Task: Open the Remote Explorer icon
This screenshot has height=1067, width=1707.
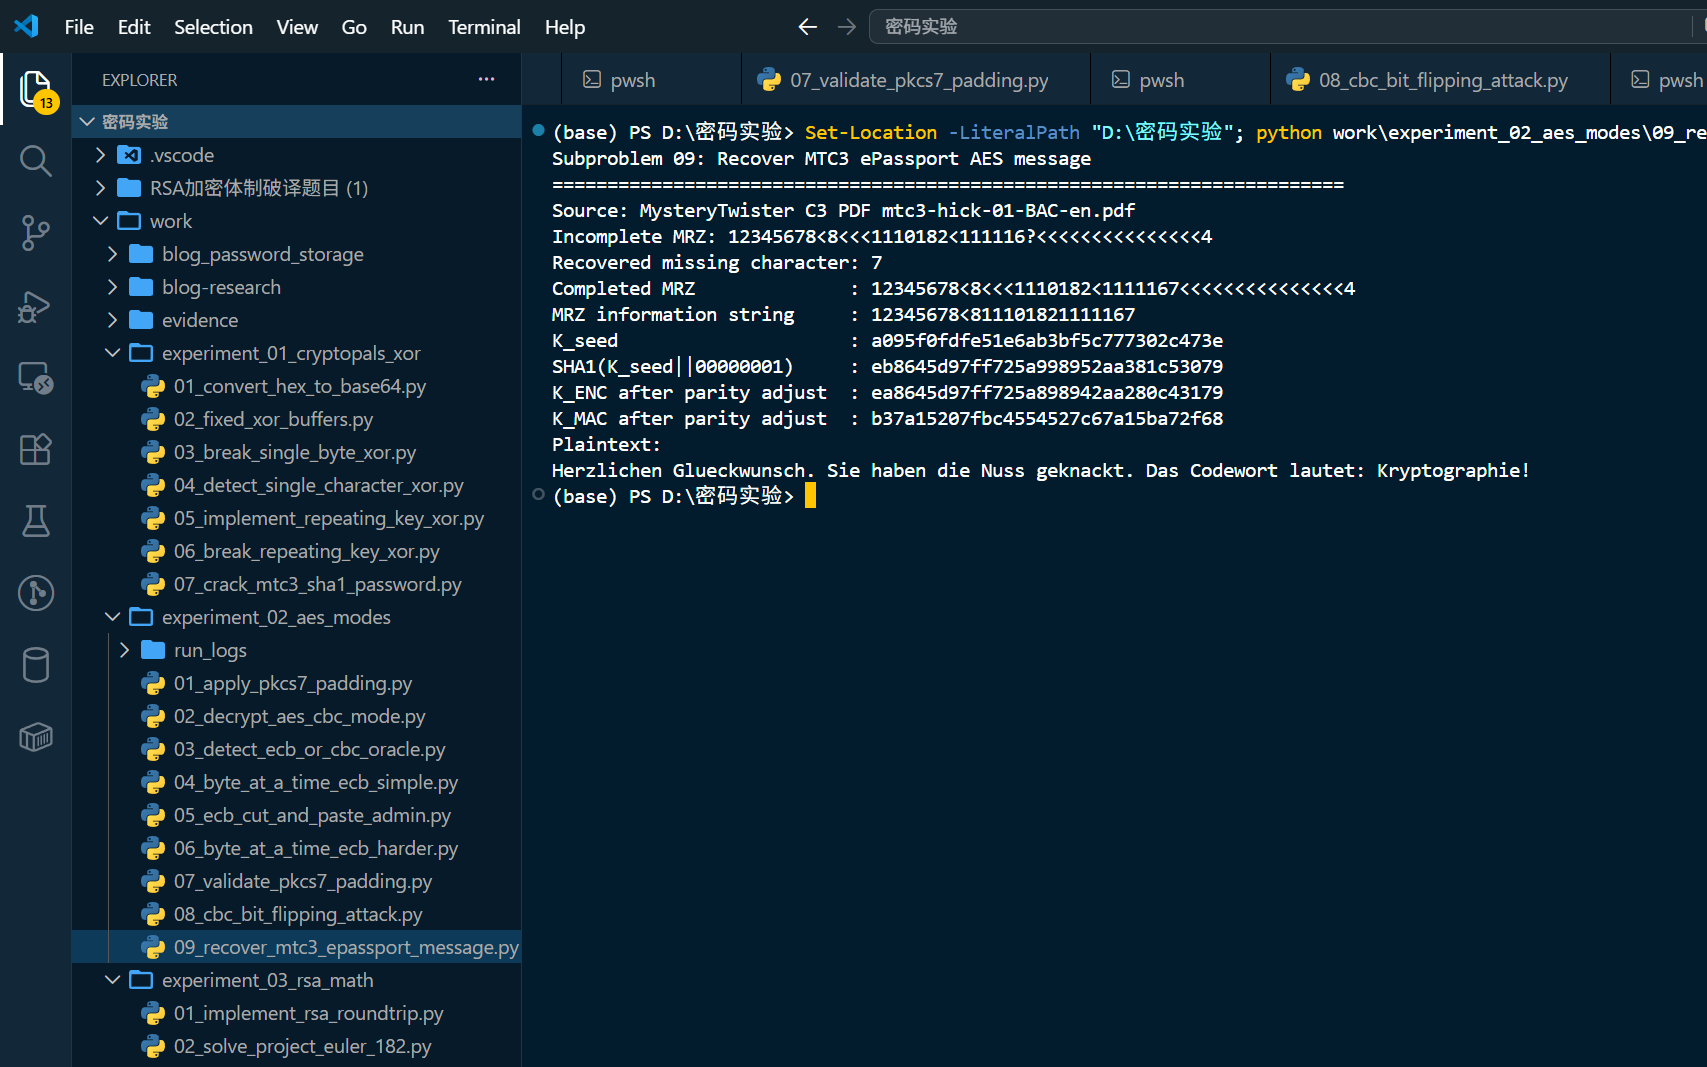Action: 36,377
